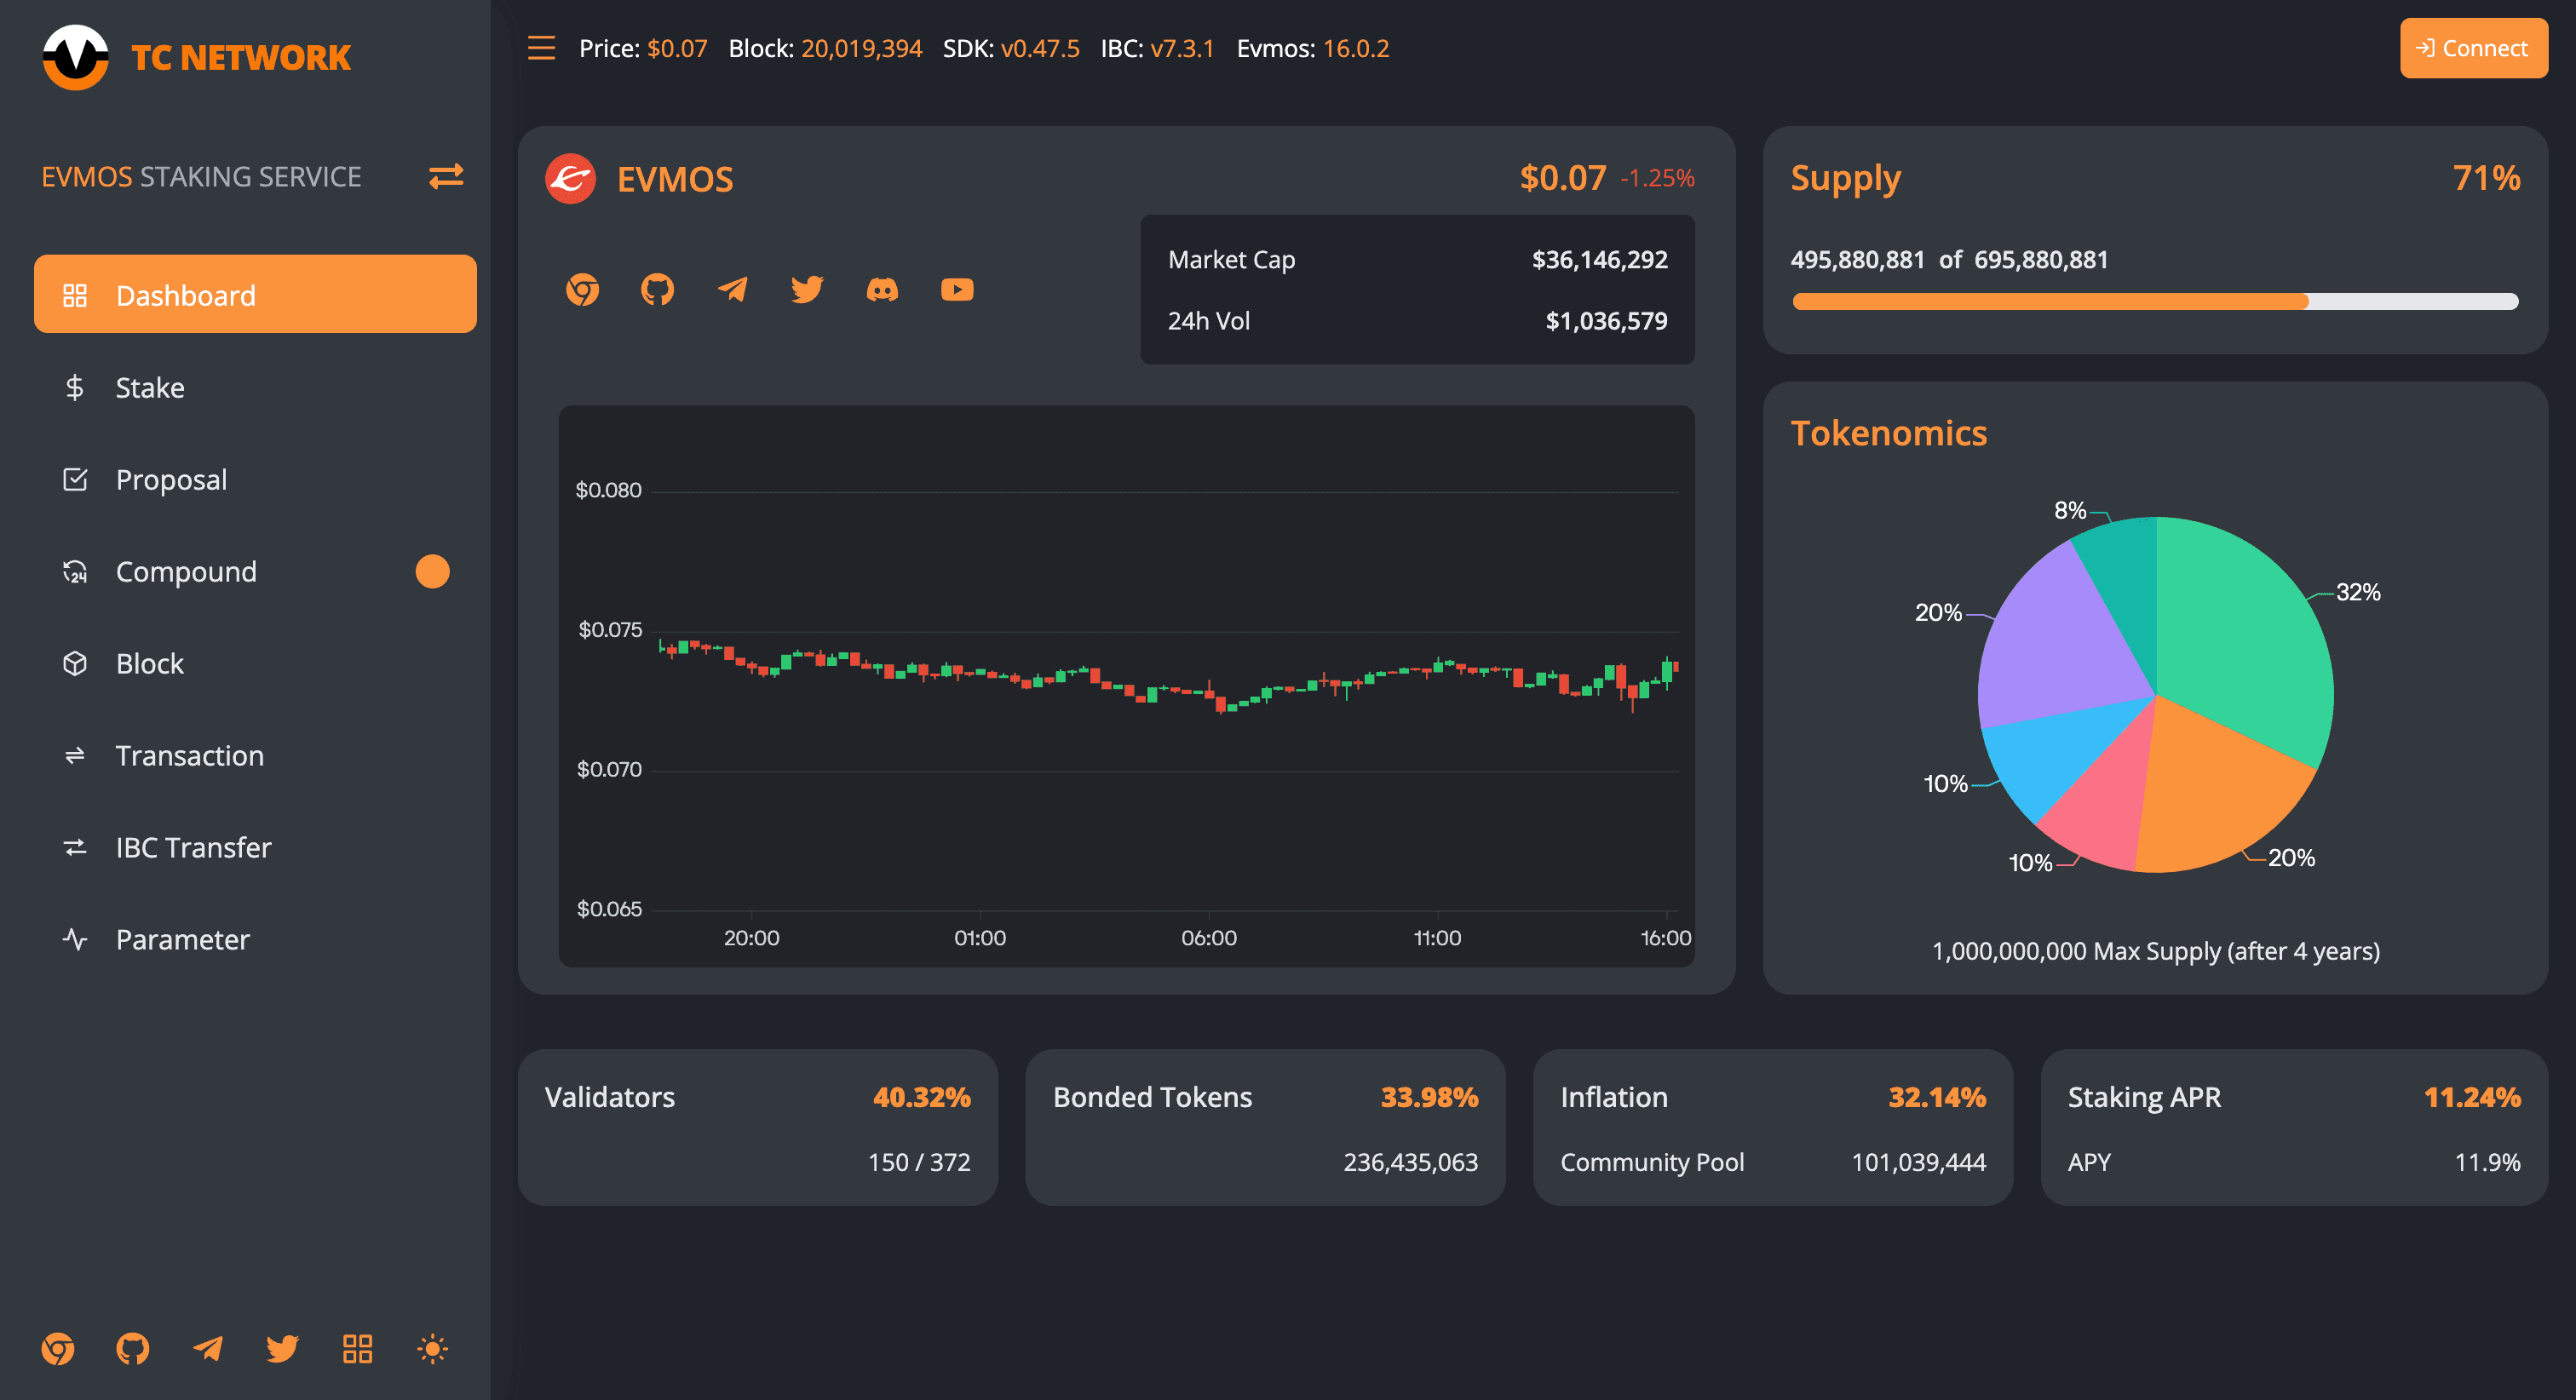Click the Inflation stat card

[1772, 1127]
